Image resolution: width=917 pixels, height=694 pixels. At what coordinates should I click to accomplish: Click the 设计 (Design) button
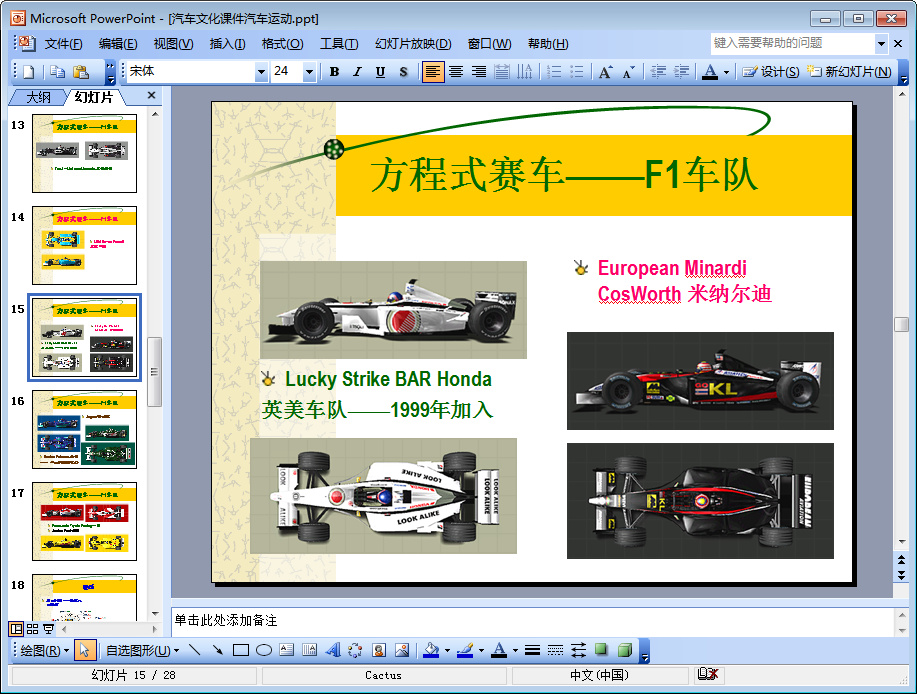(770, 72)
